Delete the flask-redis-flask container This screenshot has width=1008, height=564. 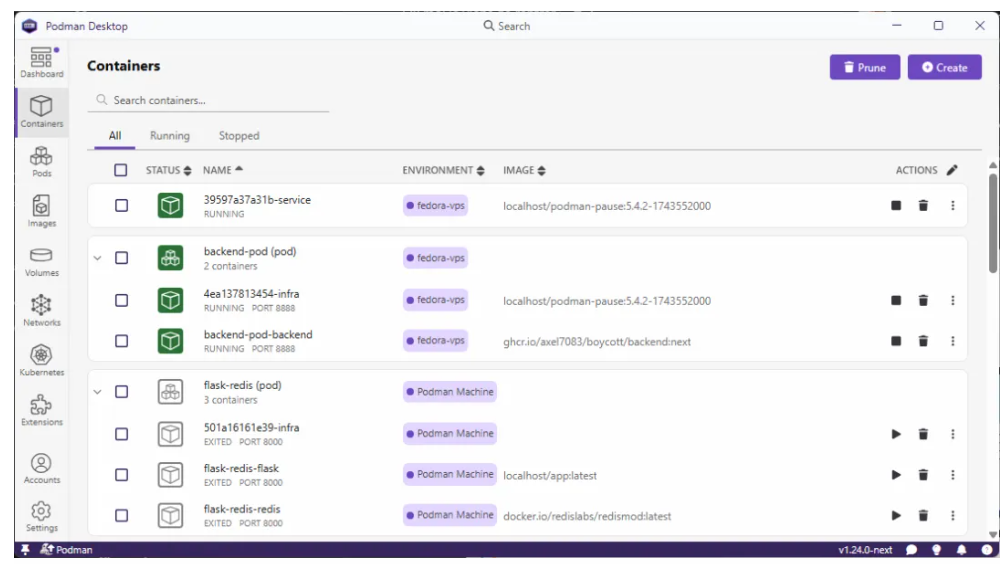coord(923,475)
